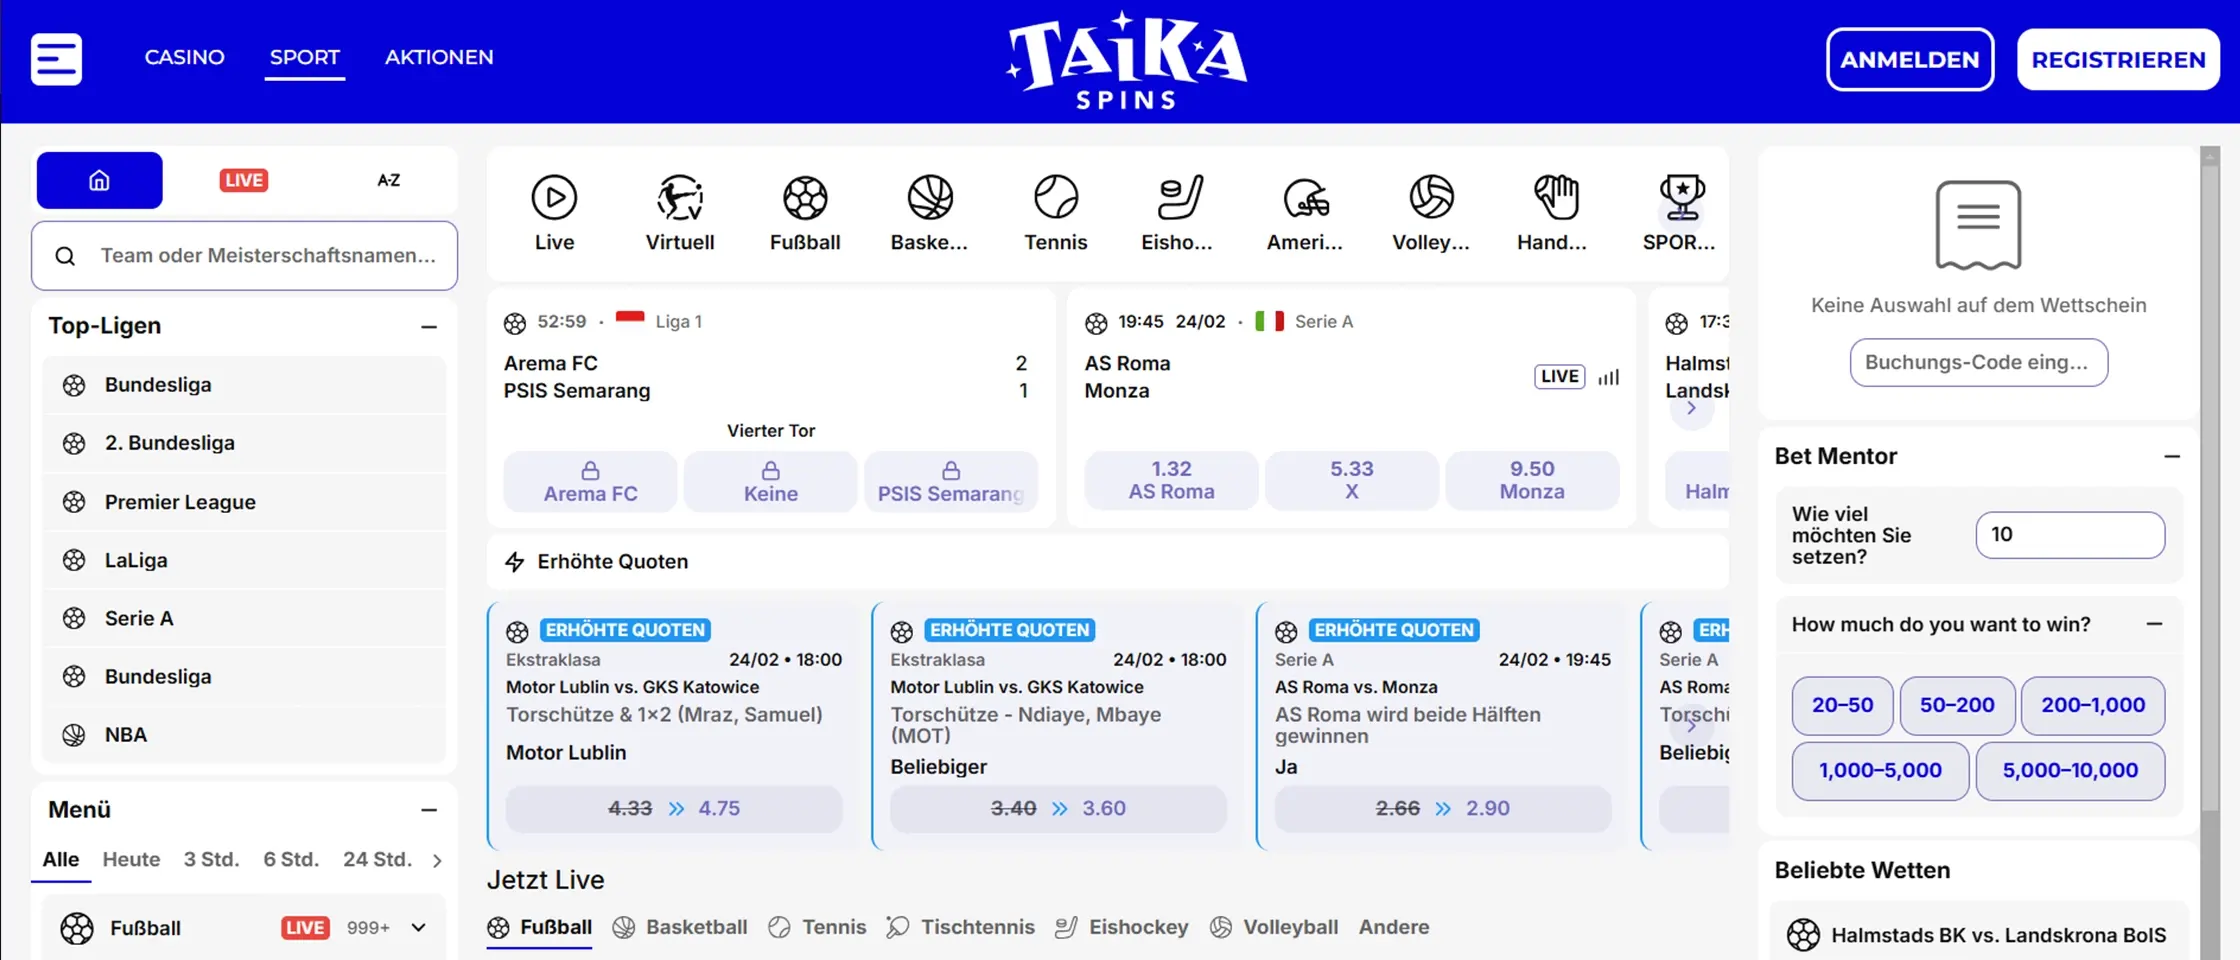Open the CASINO navigation item
The height and width of the screenshot is (960, 2240).
tap(184, 57)
